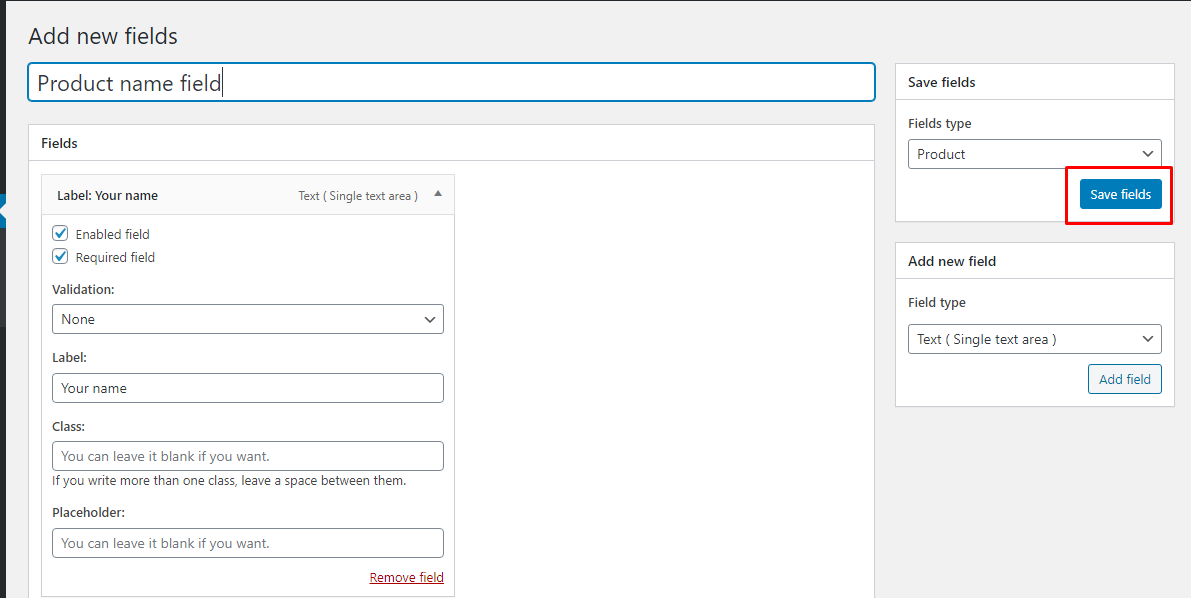
Task: Click the 'Text ( Single text area )' type label in field header
Action: [358, 196]
